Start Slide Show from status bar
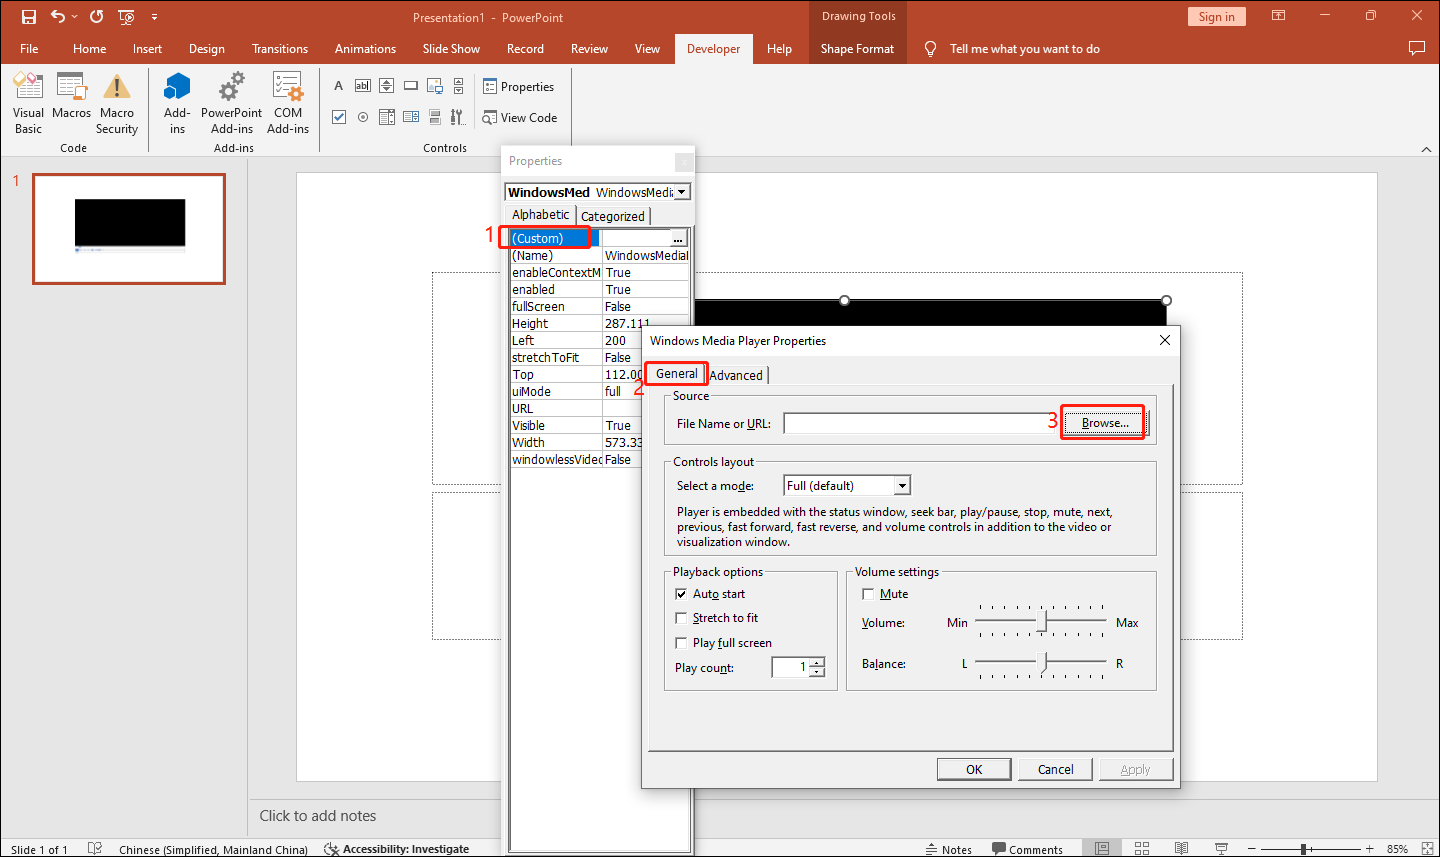1440x857 pixels. pos(1221,848)
